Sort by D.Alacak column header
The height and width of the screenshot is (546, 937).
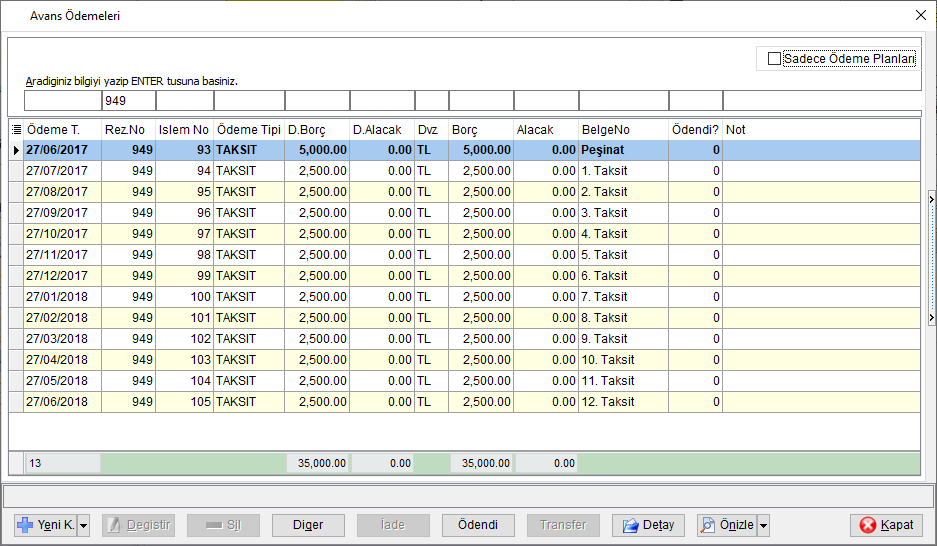click(x=382, y=130)
